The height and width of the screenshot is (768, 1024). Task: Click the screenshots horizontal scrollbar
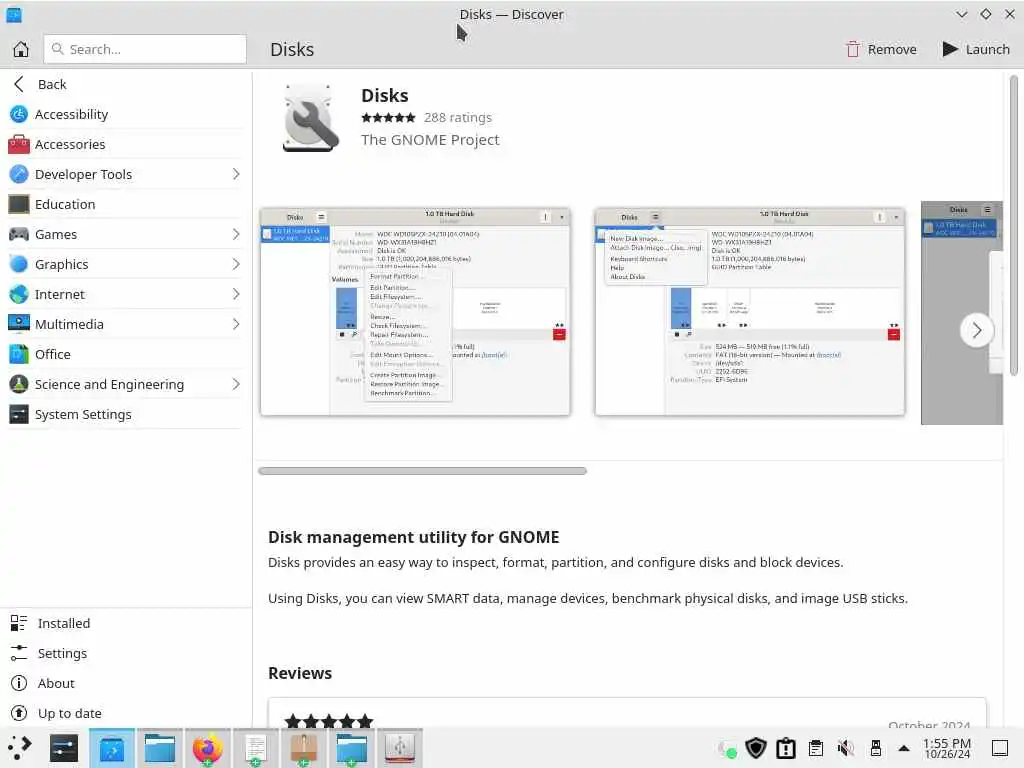[423, 471]
